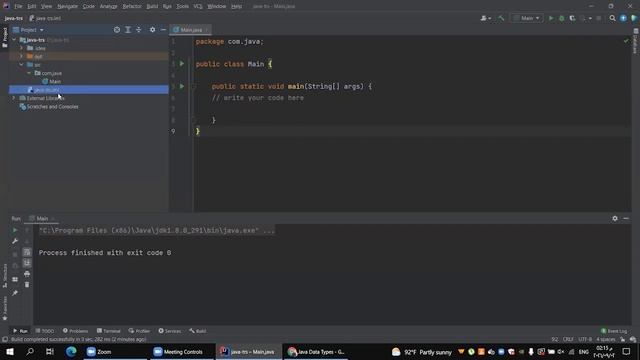Open the Refactor menu

[132, 6]
